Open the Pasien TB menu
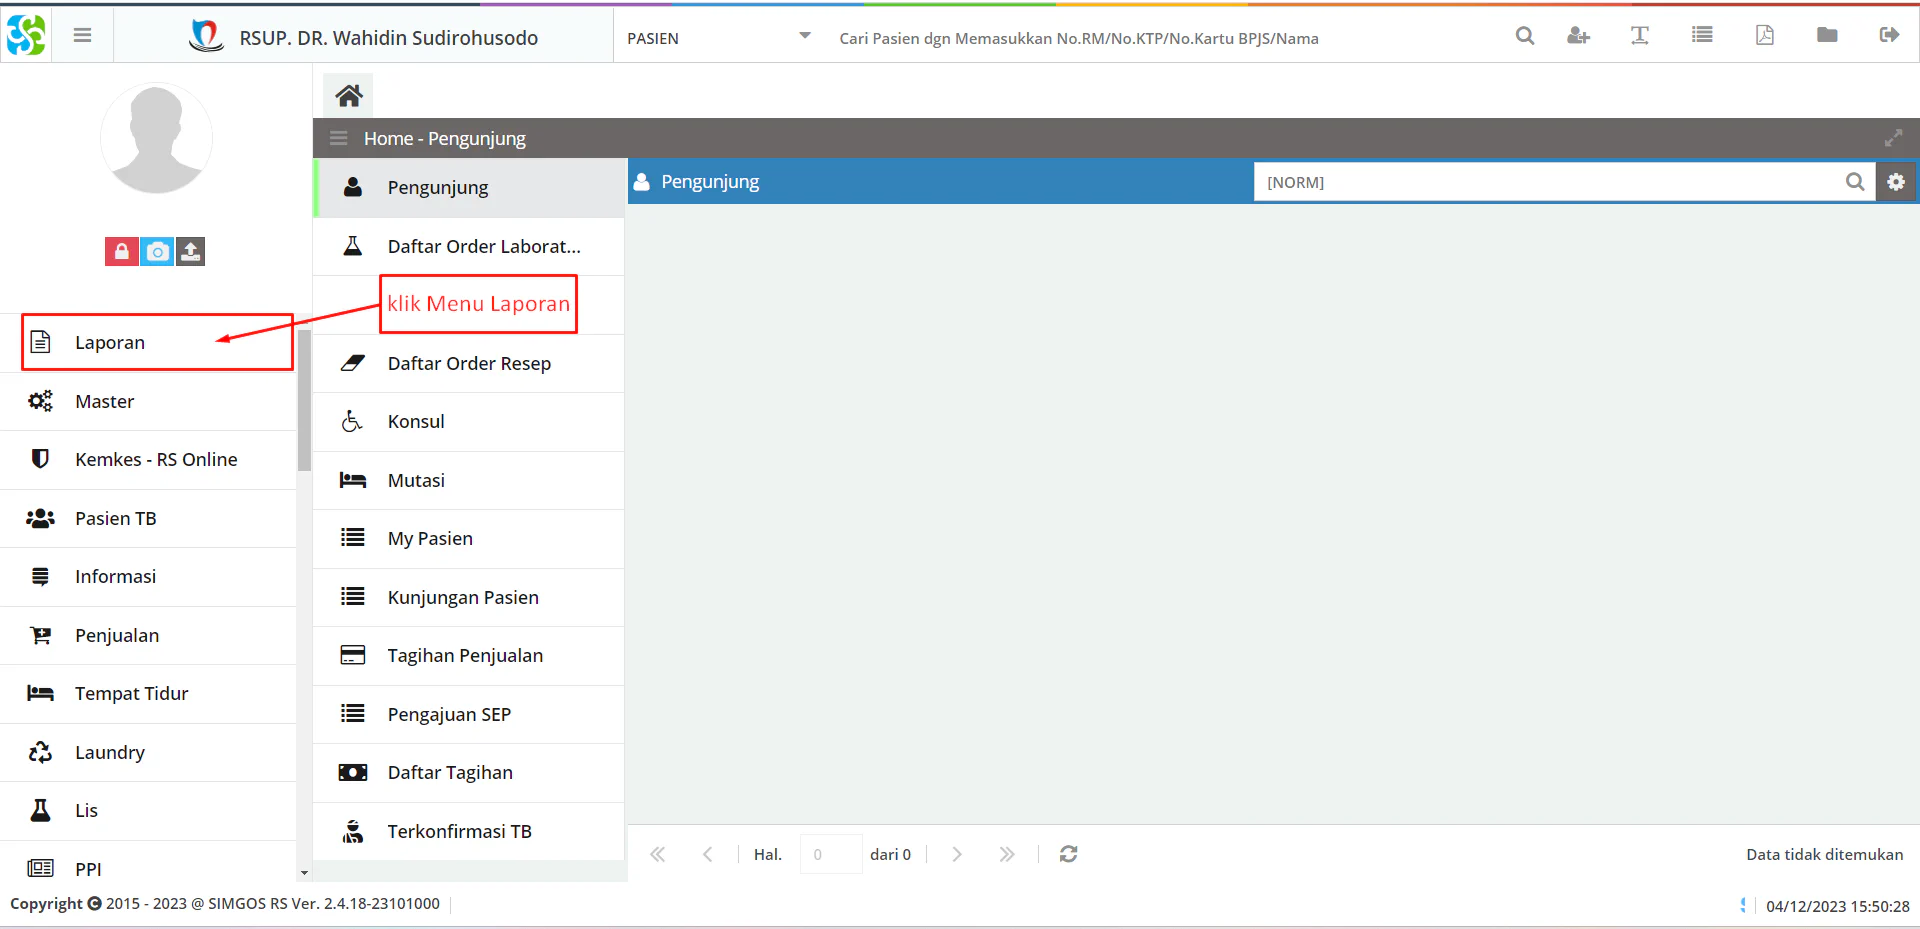Screen dimensions: 1920x929 (x=148, y=518)
